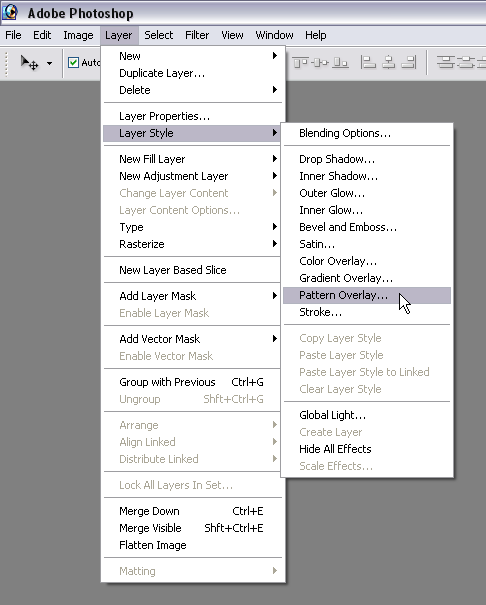The height and width of the screenshot is (605, 486).
Task: Click the Align Bottom Edges icon
Action: (340, 62)
